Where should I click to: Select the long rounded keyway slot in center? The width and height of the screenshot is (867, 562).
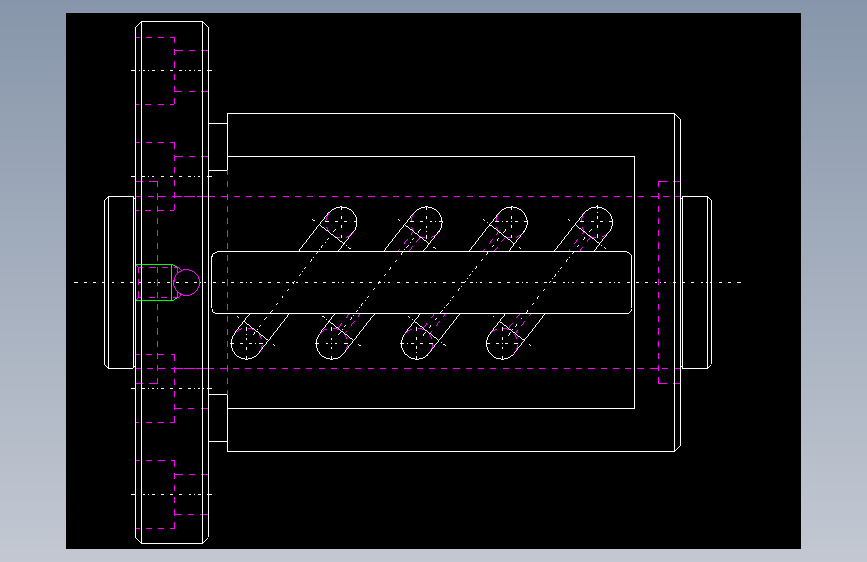[x=422, y=283]
